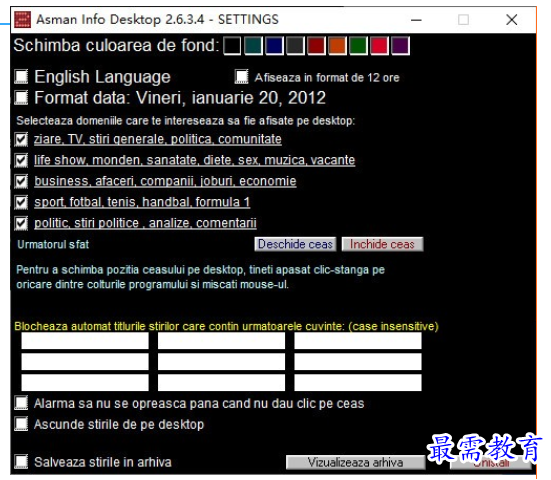Toggle Afiseaza in format de 12 ore

click(x=241, y=77)
